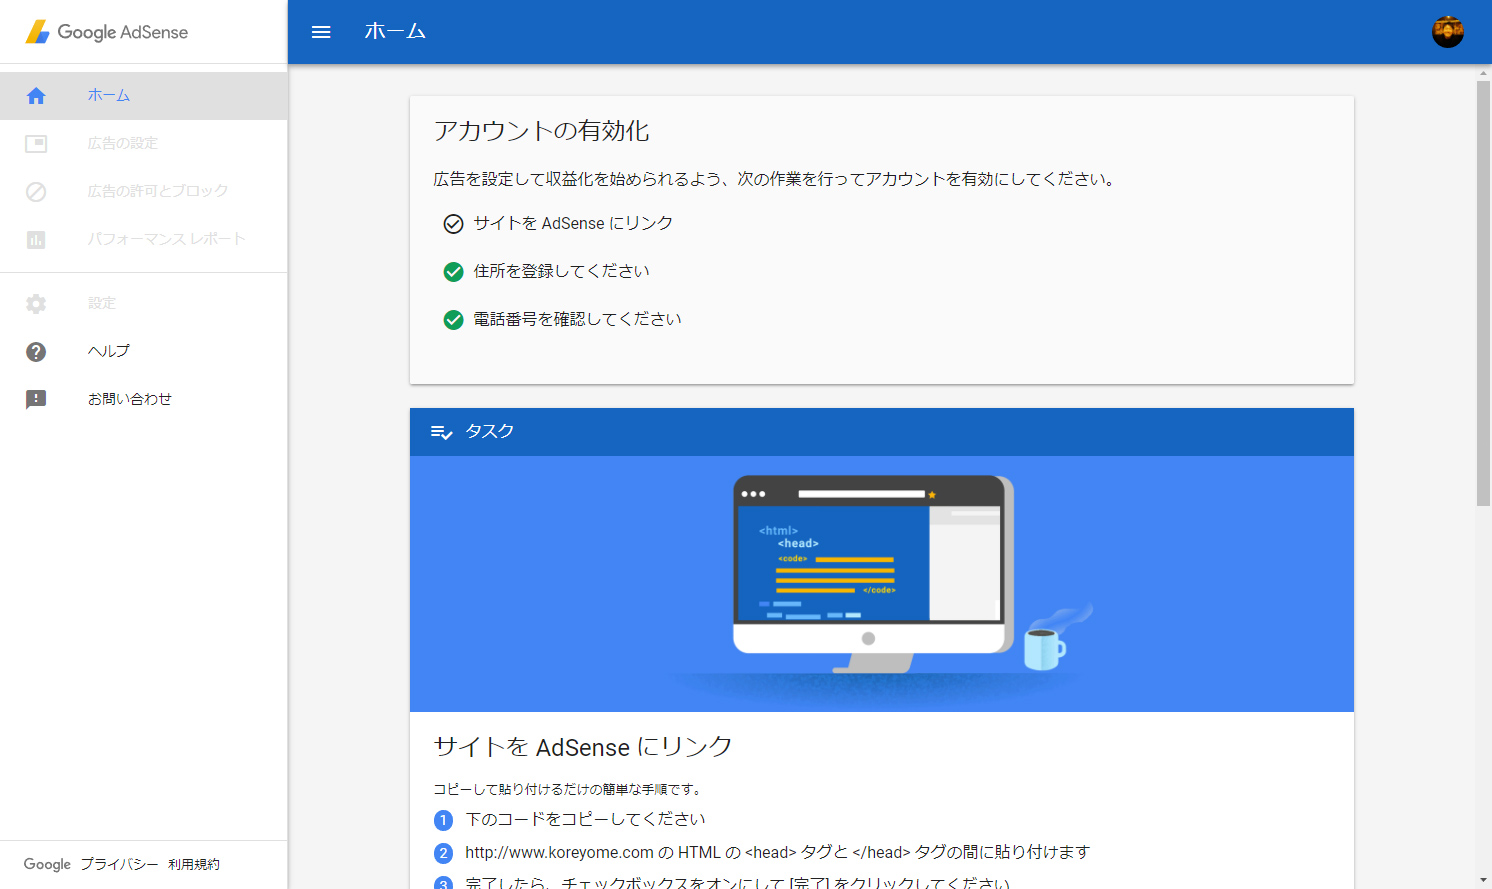
Task: Click the Google AdSense logo
Action: point(107,32)
